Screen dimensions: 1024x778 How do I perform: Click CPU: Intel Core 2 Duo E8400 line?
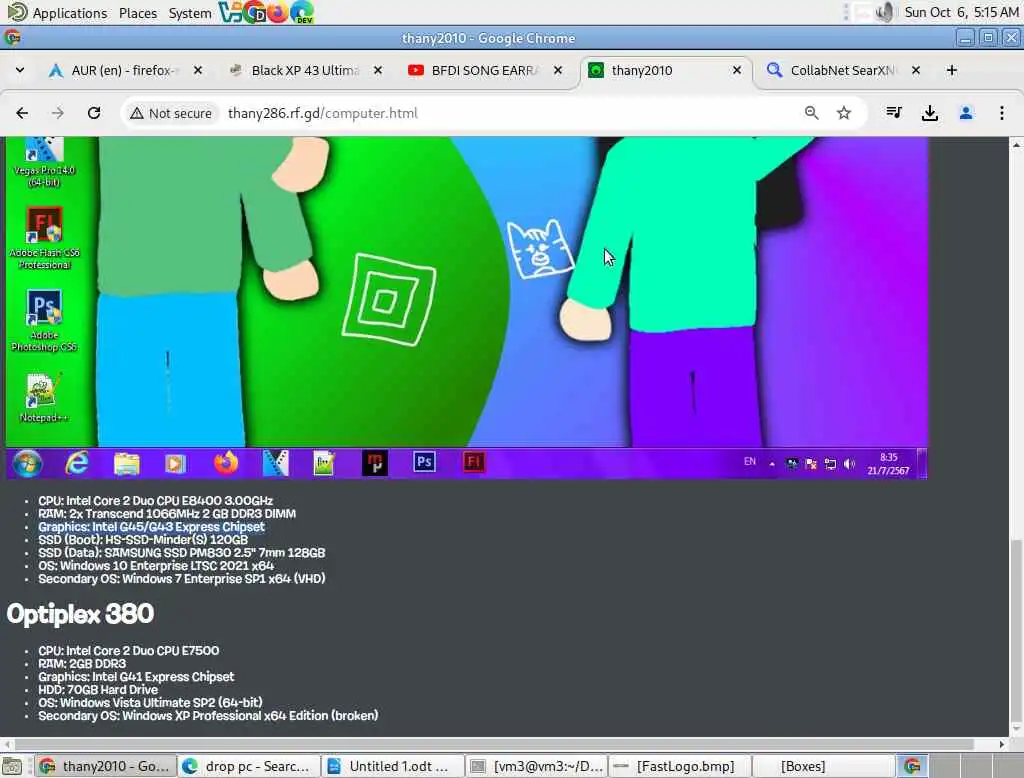click(x=155, y=500)
